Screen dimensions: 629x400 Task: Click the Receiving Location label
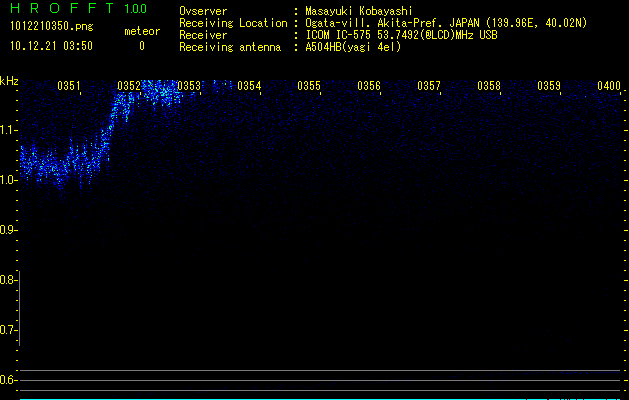(x=233, y=23)
